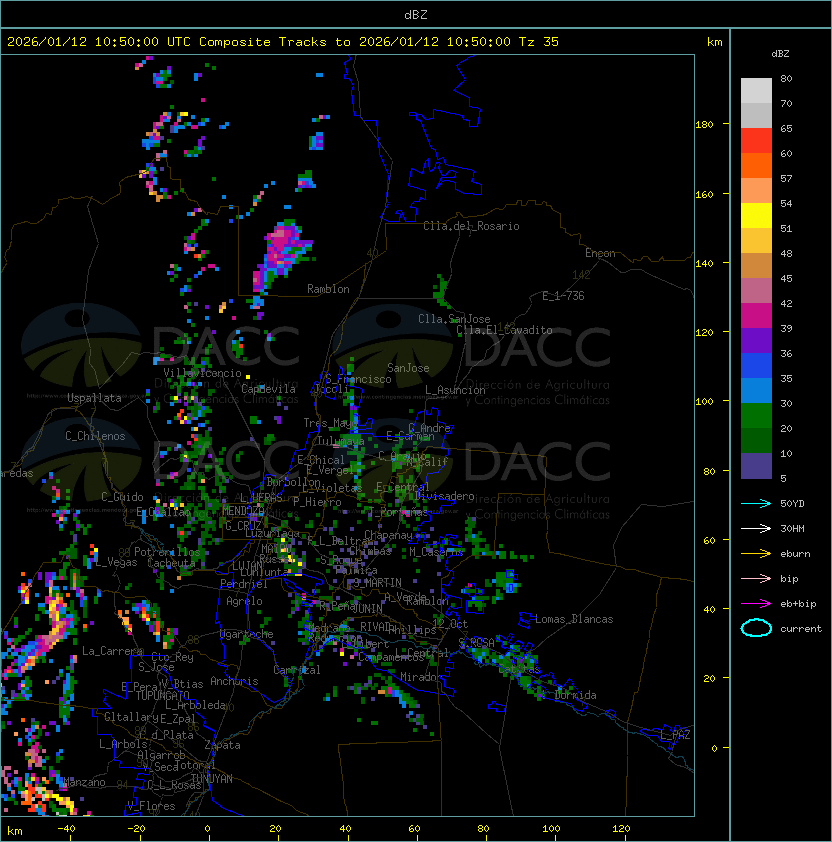Image resolution: width=832 pixels, height=842 pixels.
Task: Click the magenta storm cell above Ramblon
Action: [x=281, y=251]
